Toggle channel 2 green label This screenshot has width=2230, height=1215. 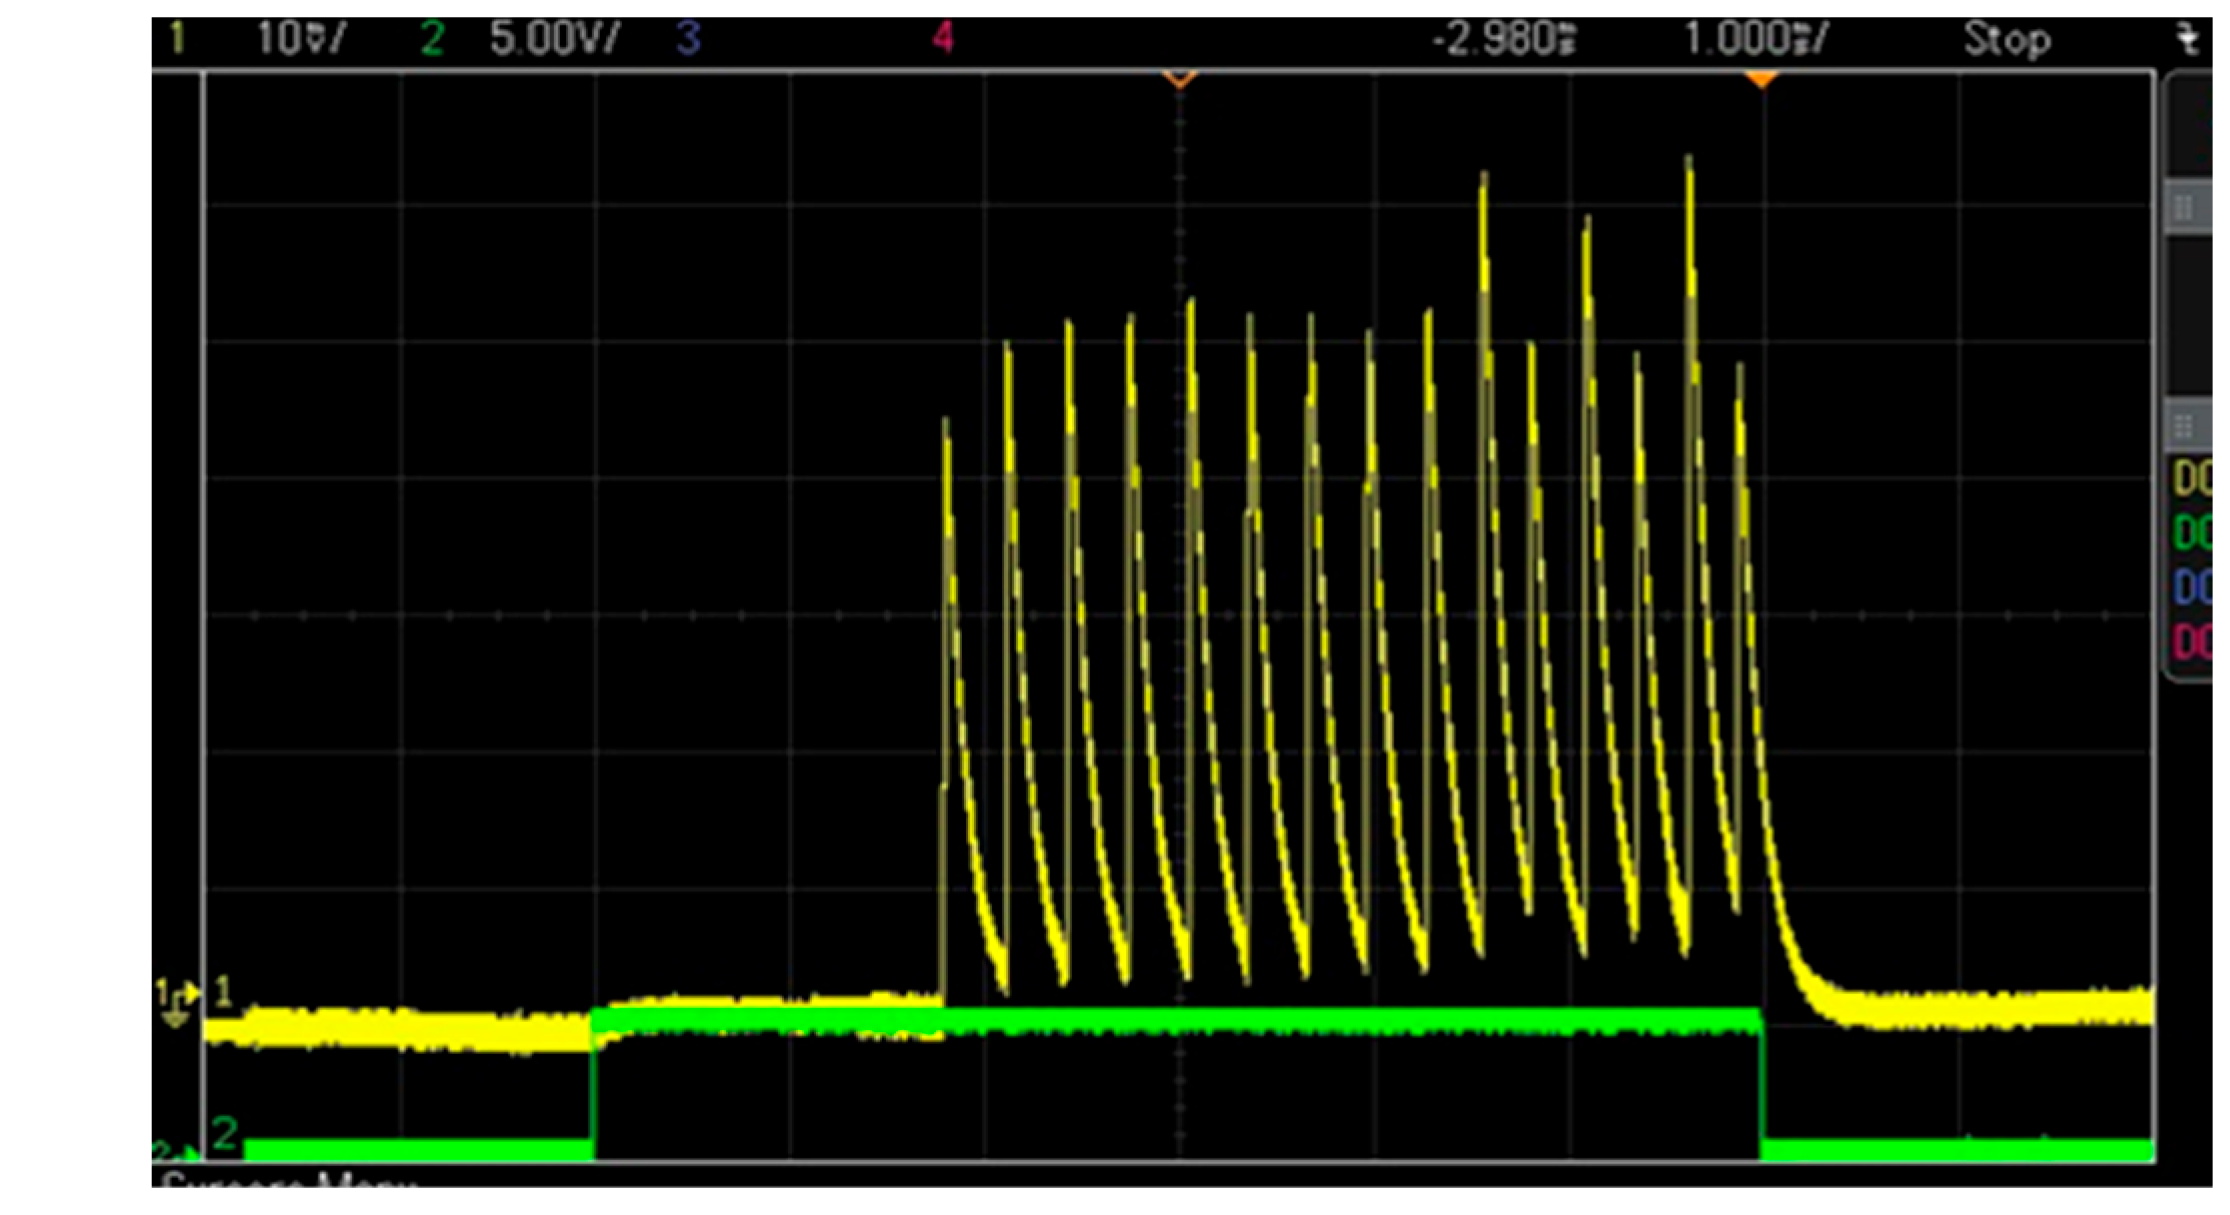[x=432, y=39]
